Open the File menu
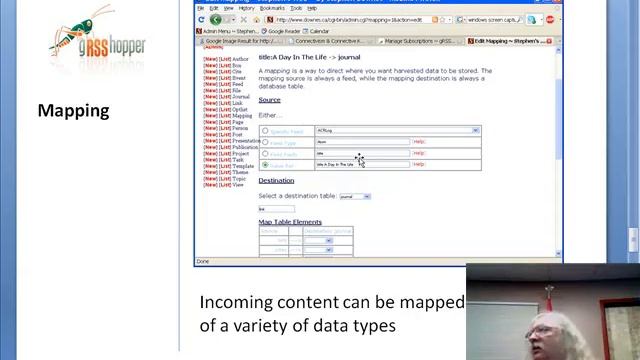Viewport: 640px width, 360px height. pos(200,8)
